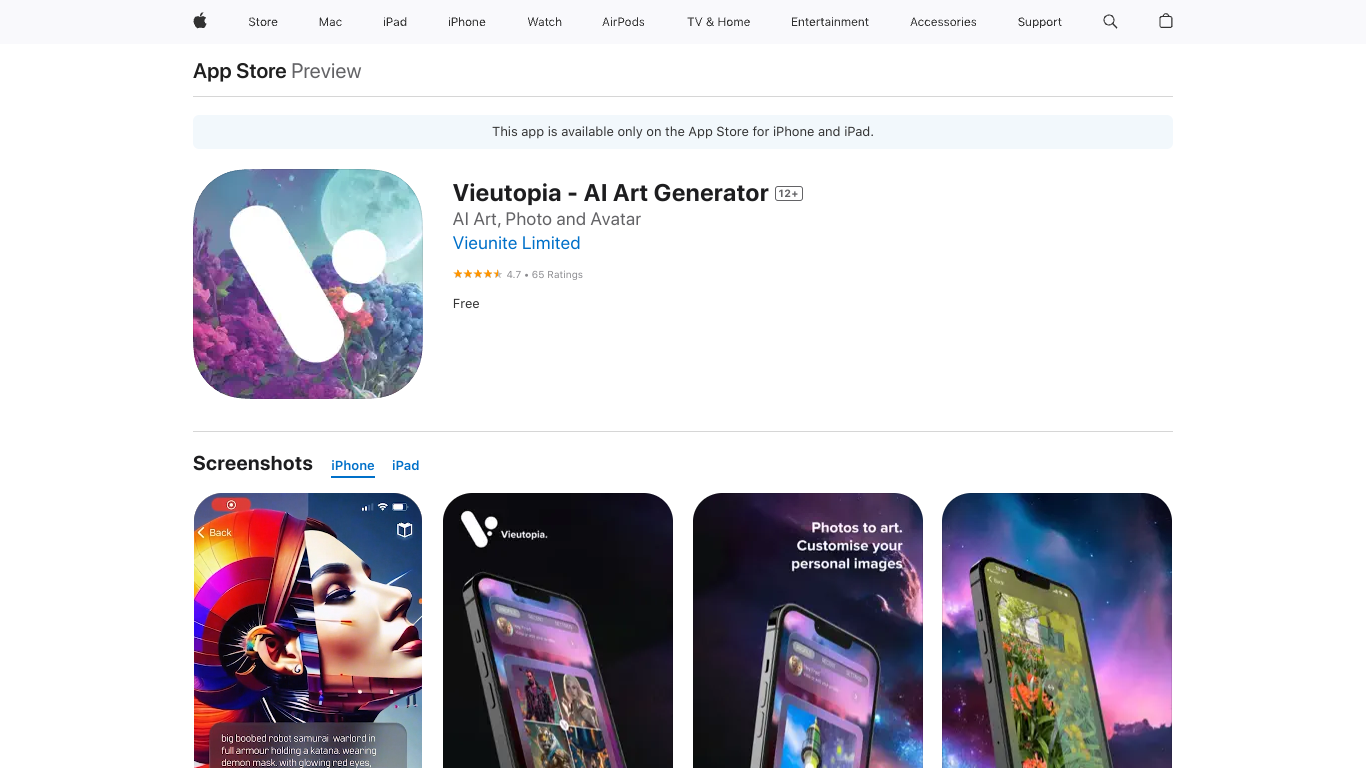Go to the Entertainment menu
The width and height of the screenshot is (1366, 768).
click(830, 22)
